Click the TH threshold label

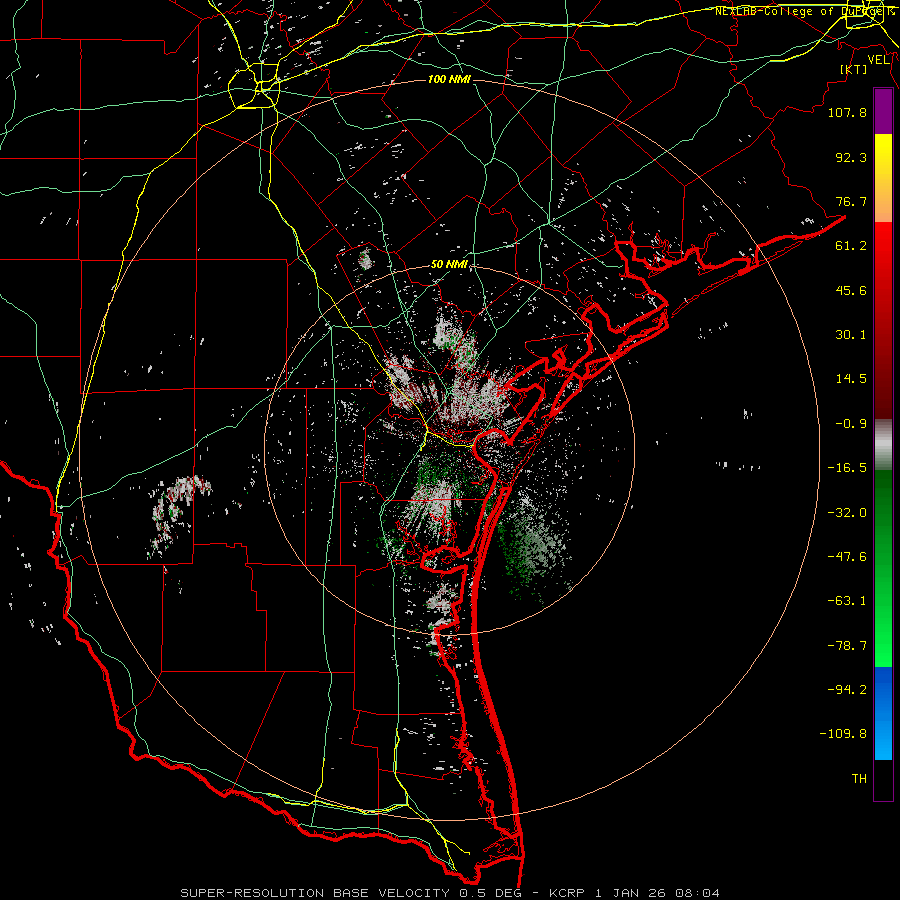tap(859, 779)
